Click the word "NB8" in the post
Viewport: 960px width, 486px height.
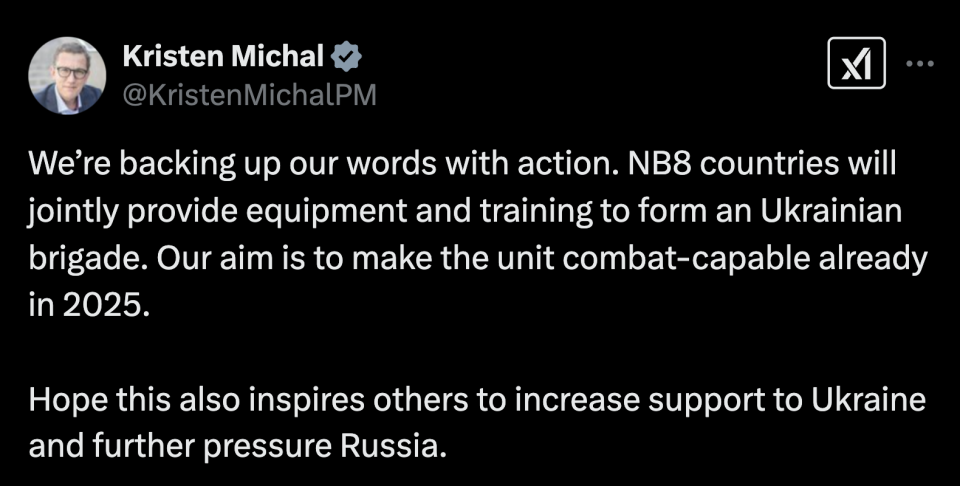644,163
